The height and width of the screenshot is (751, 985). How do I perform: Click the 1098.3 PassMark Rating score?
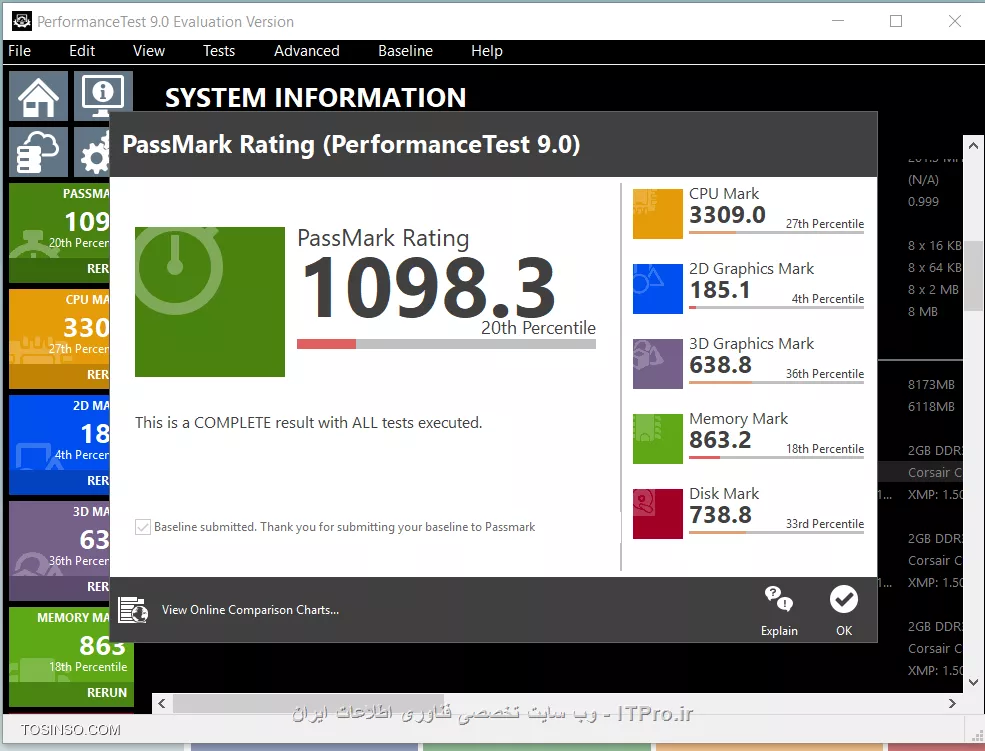429,288
